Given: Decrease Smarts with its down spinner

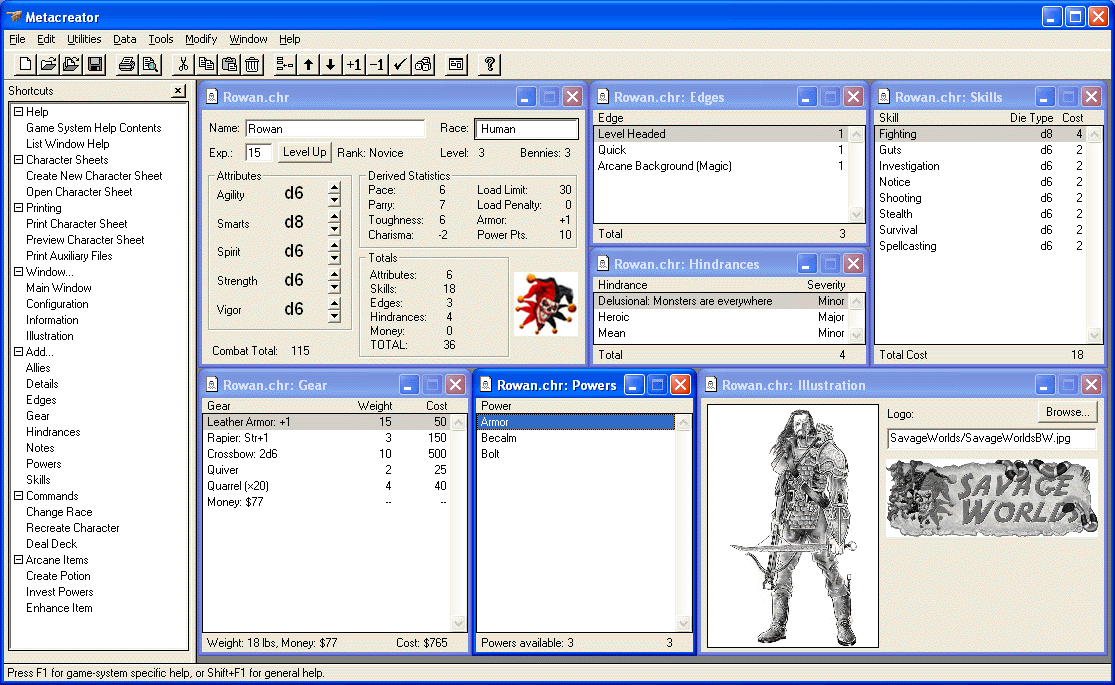Looking at the screenshot, I should coord(334,230).
